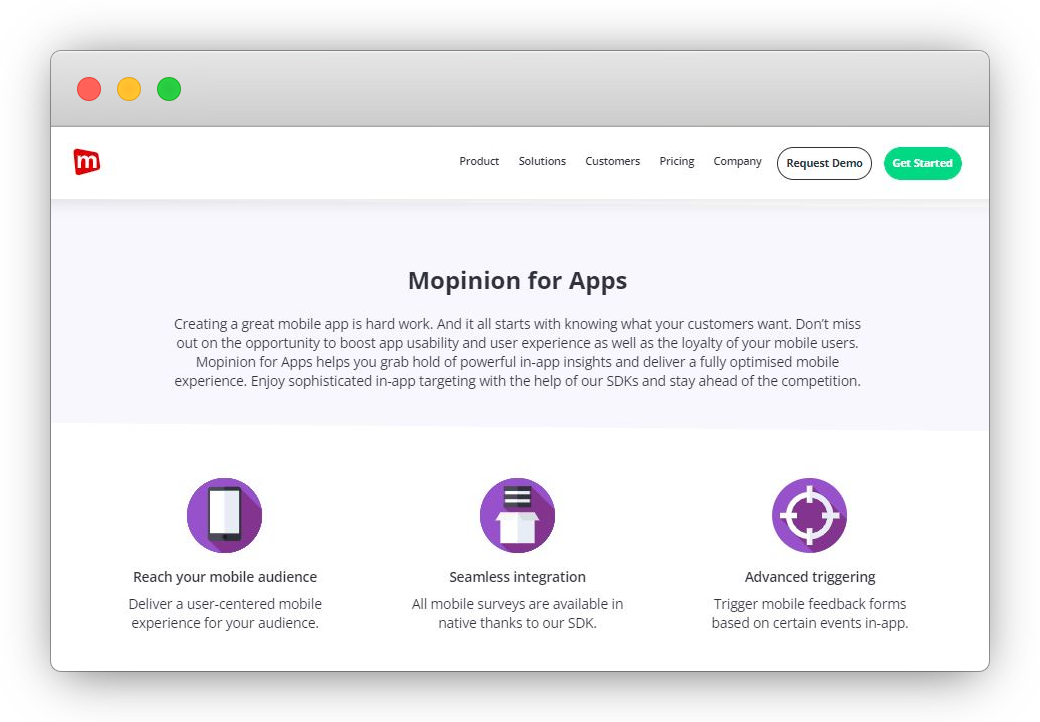The width and height of the screenshot is (1040, 722).
Task: Click the 'Creating a great mobile app' paragraph
Action: 517,352
